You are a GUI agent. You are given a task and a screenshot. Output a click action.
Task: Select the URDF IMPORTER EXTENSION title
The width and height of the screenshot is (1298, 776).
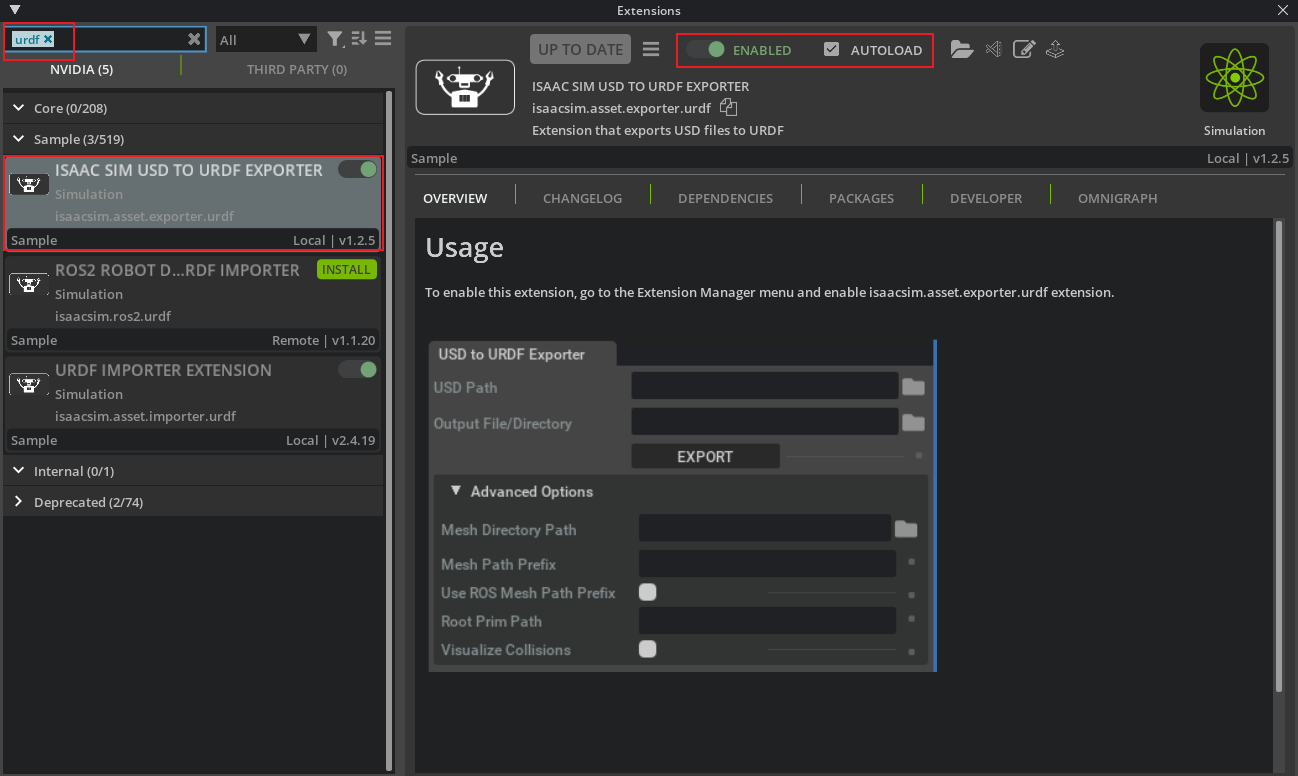pos(163,370)
